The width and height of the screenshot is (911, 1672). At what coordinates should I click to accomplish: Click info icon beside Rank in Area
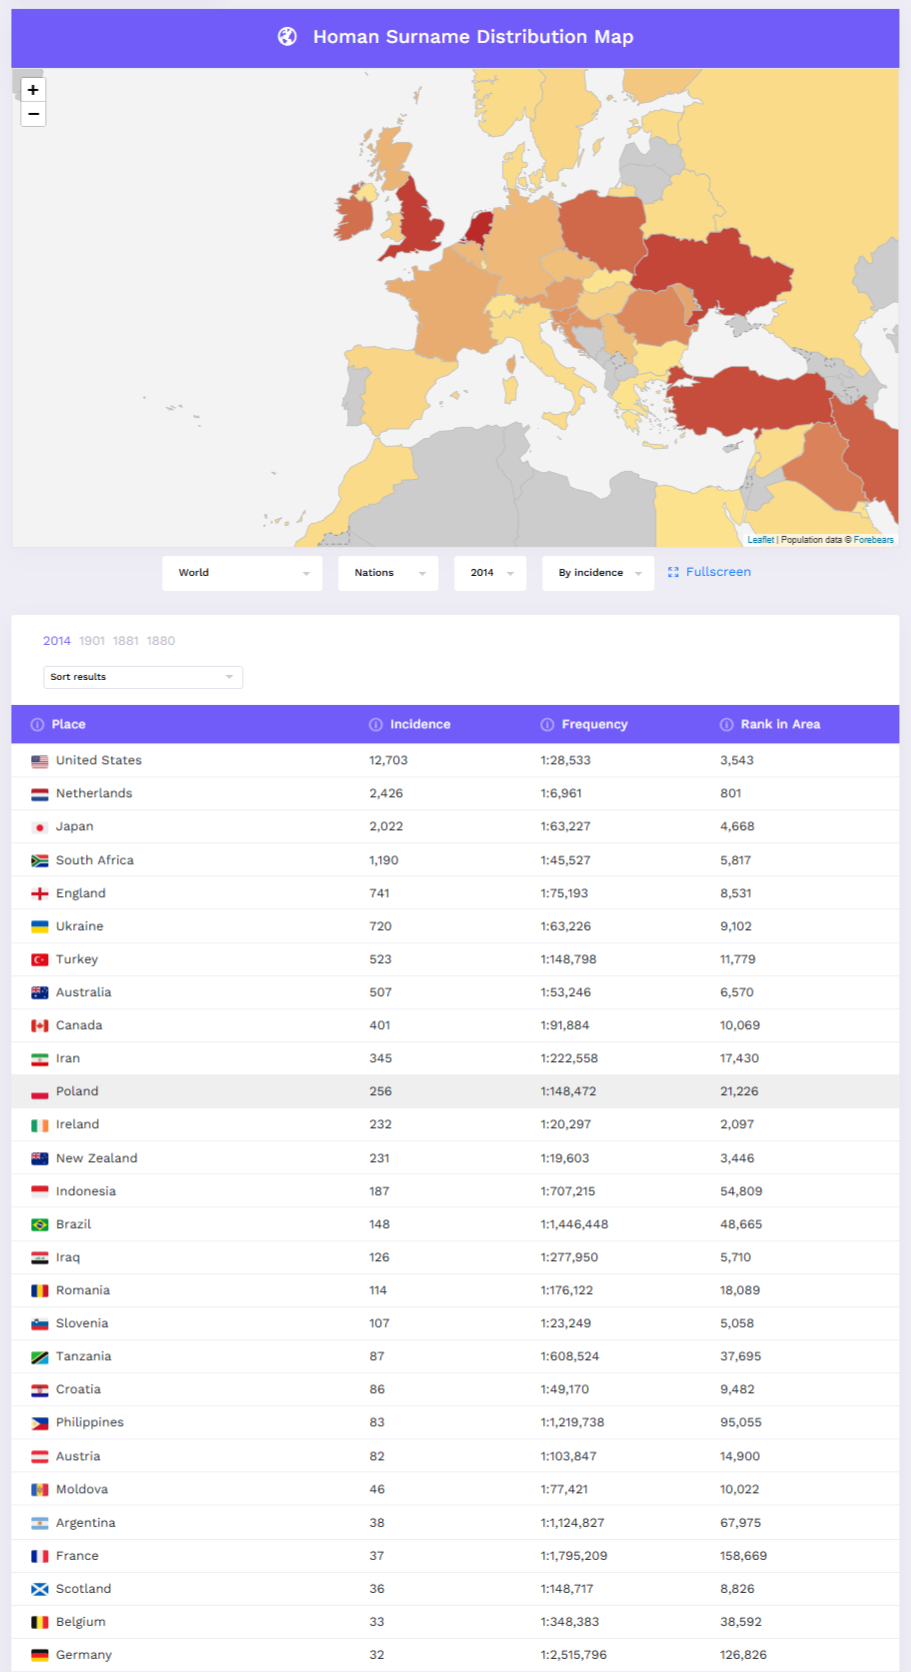(727, 724)
